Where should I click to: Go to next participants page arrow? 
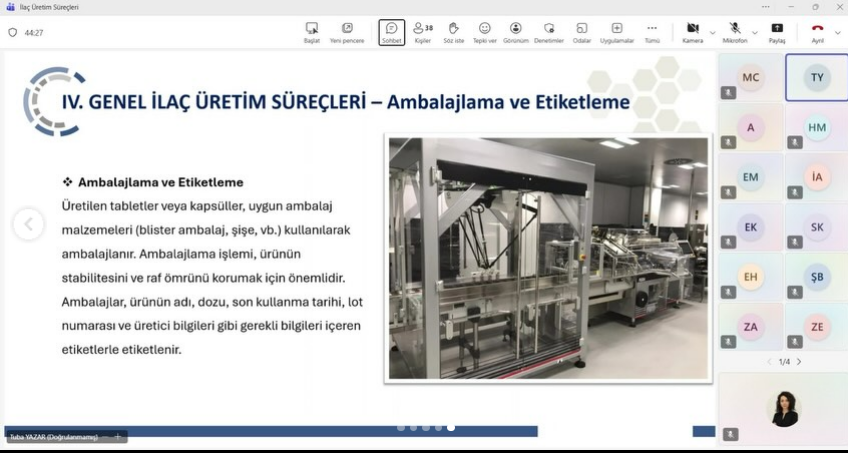799,361
